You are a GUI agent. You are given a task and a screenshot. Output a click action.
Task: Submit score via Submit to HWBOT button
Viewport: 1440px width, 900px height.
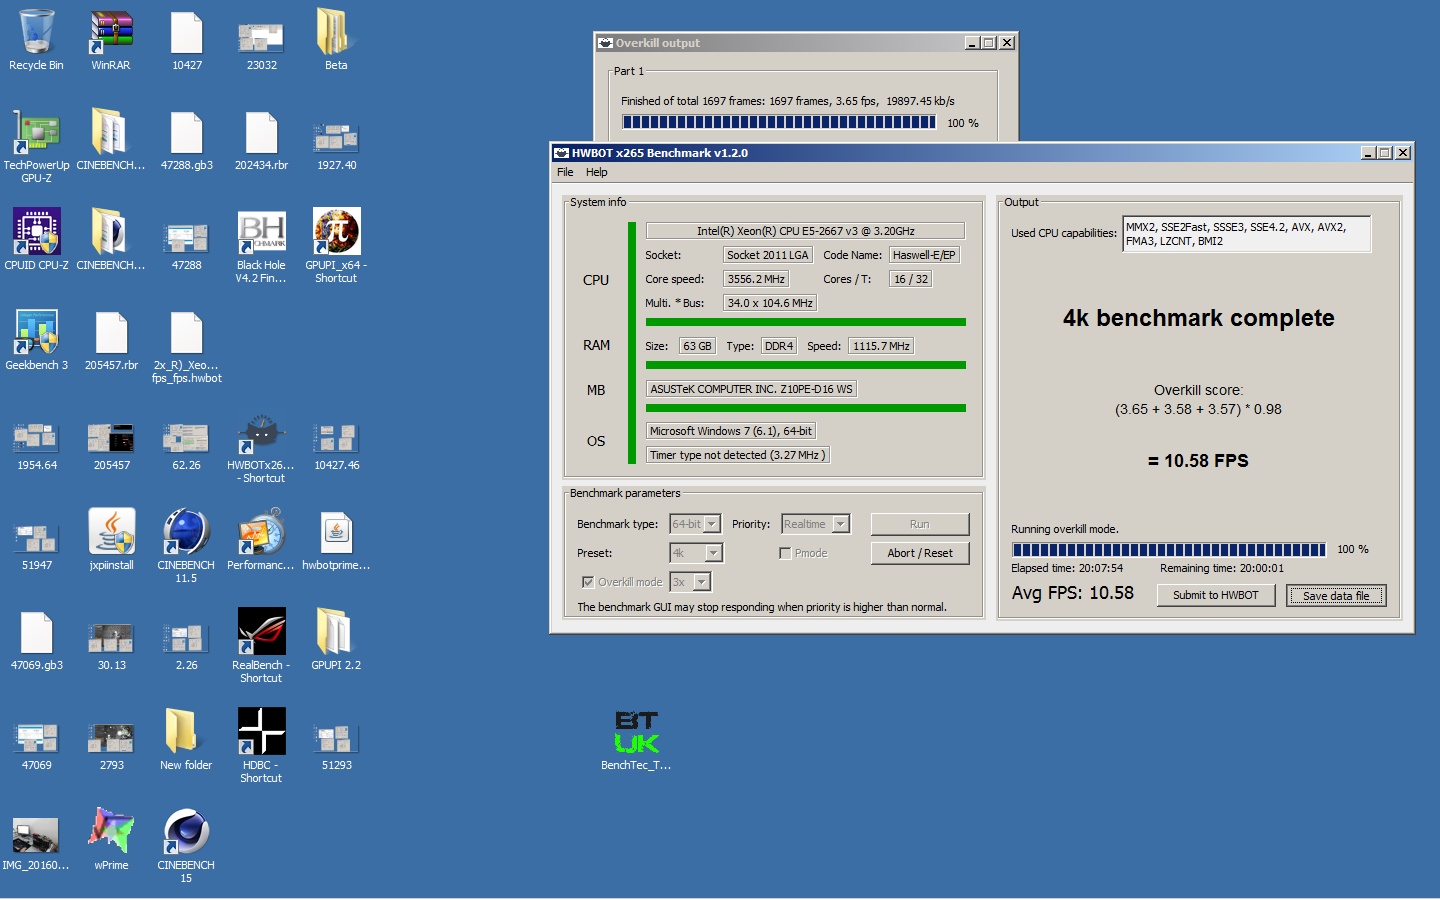tap(1215, 595)
